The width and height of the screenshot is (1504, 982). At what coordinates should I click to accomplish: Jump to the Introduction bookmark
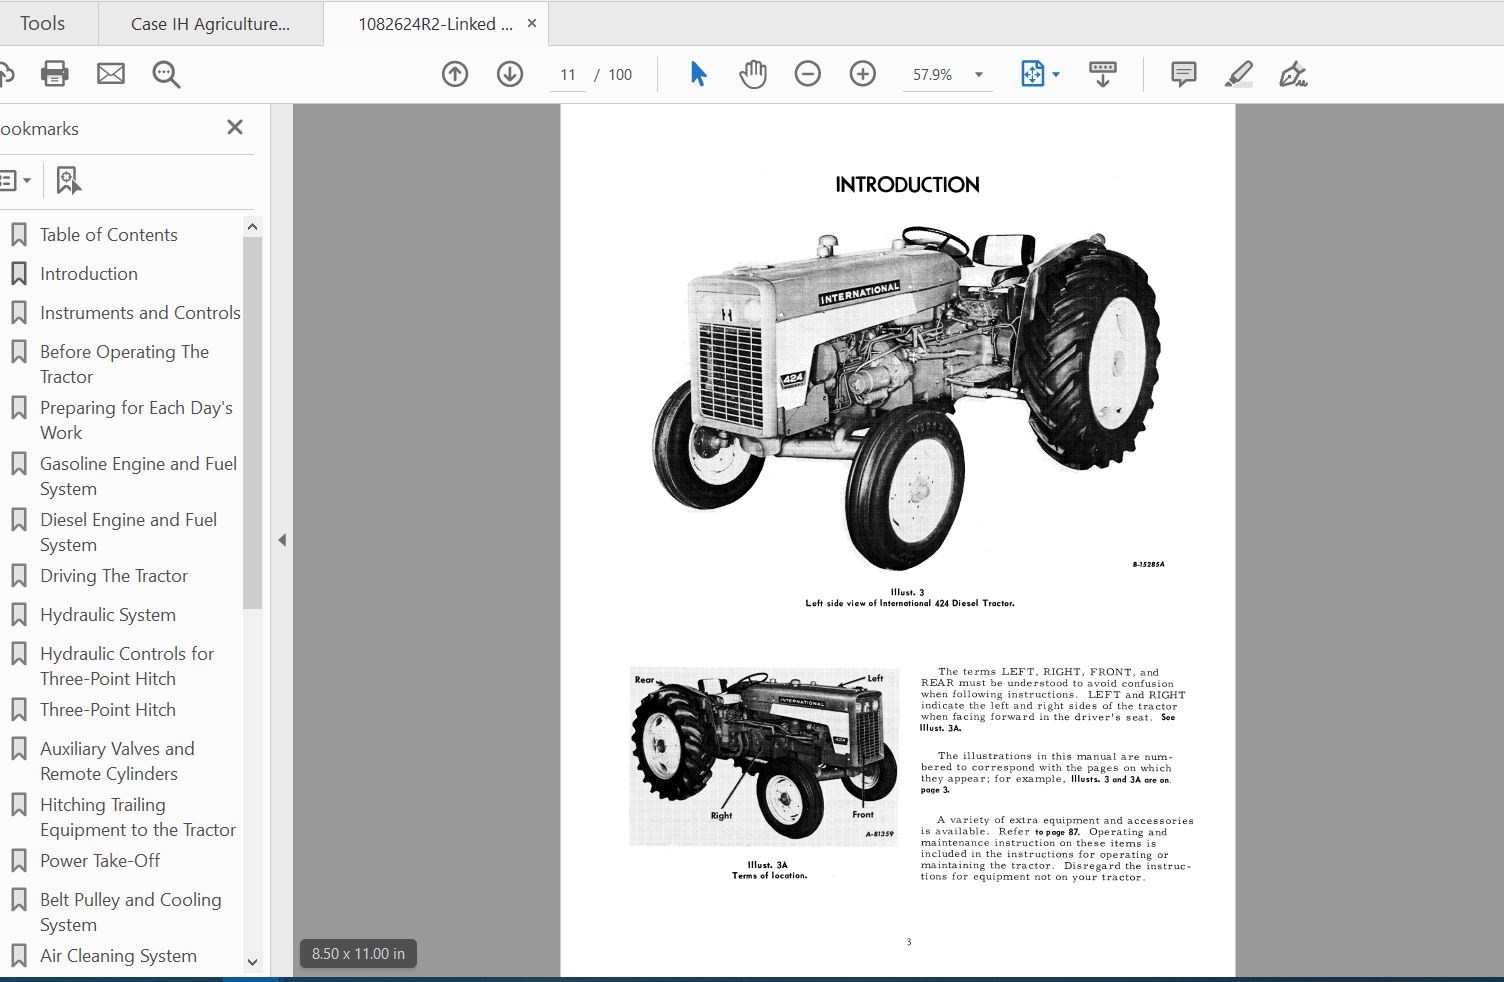[x=89, y=273]
